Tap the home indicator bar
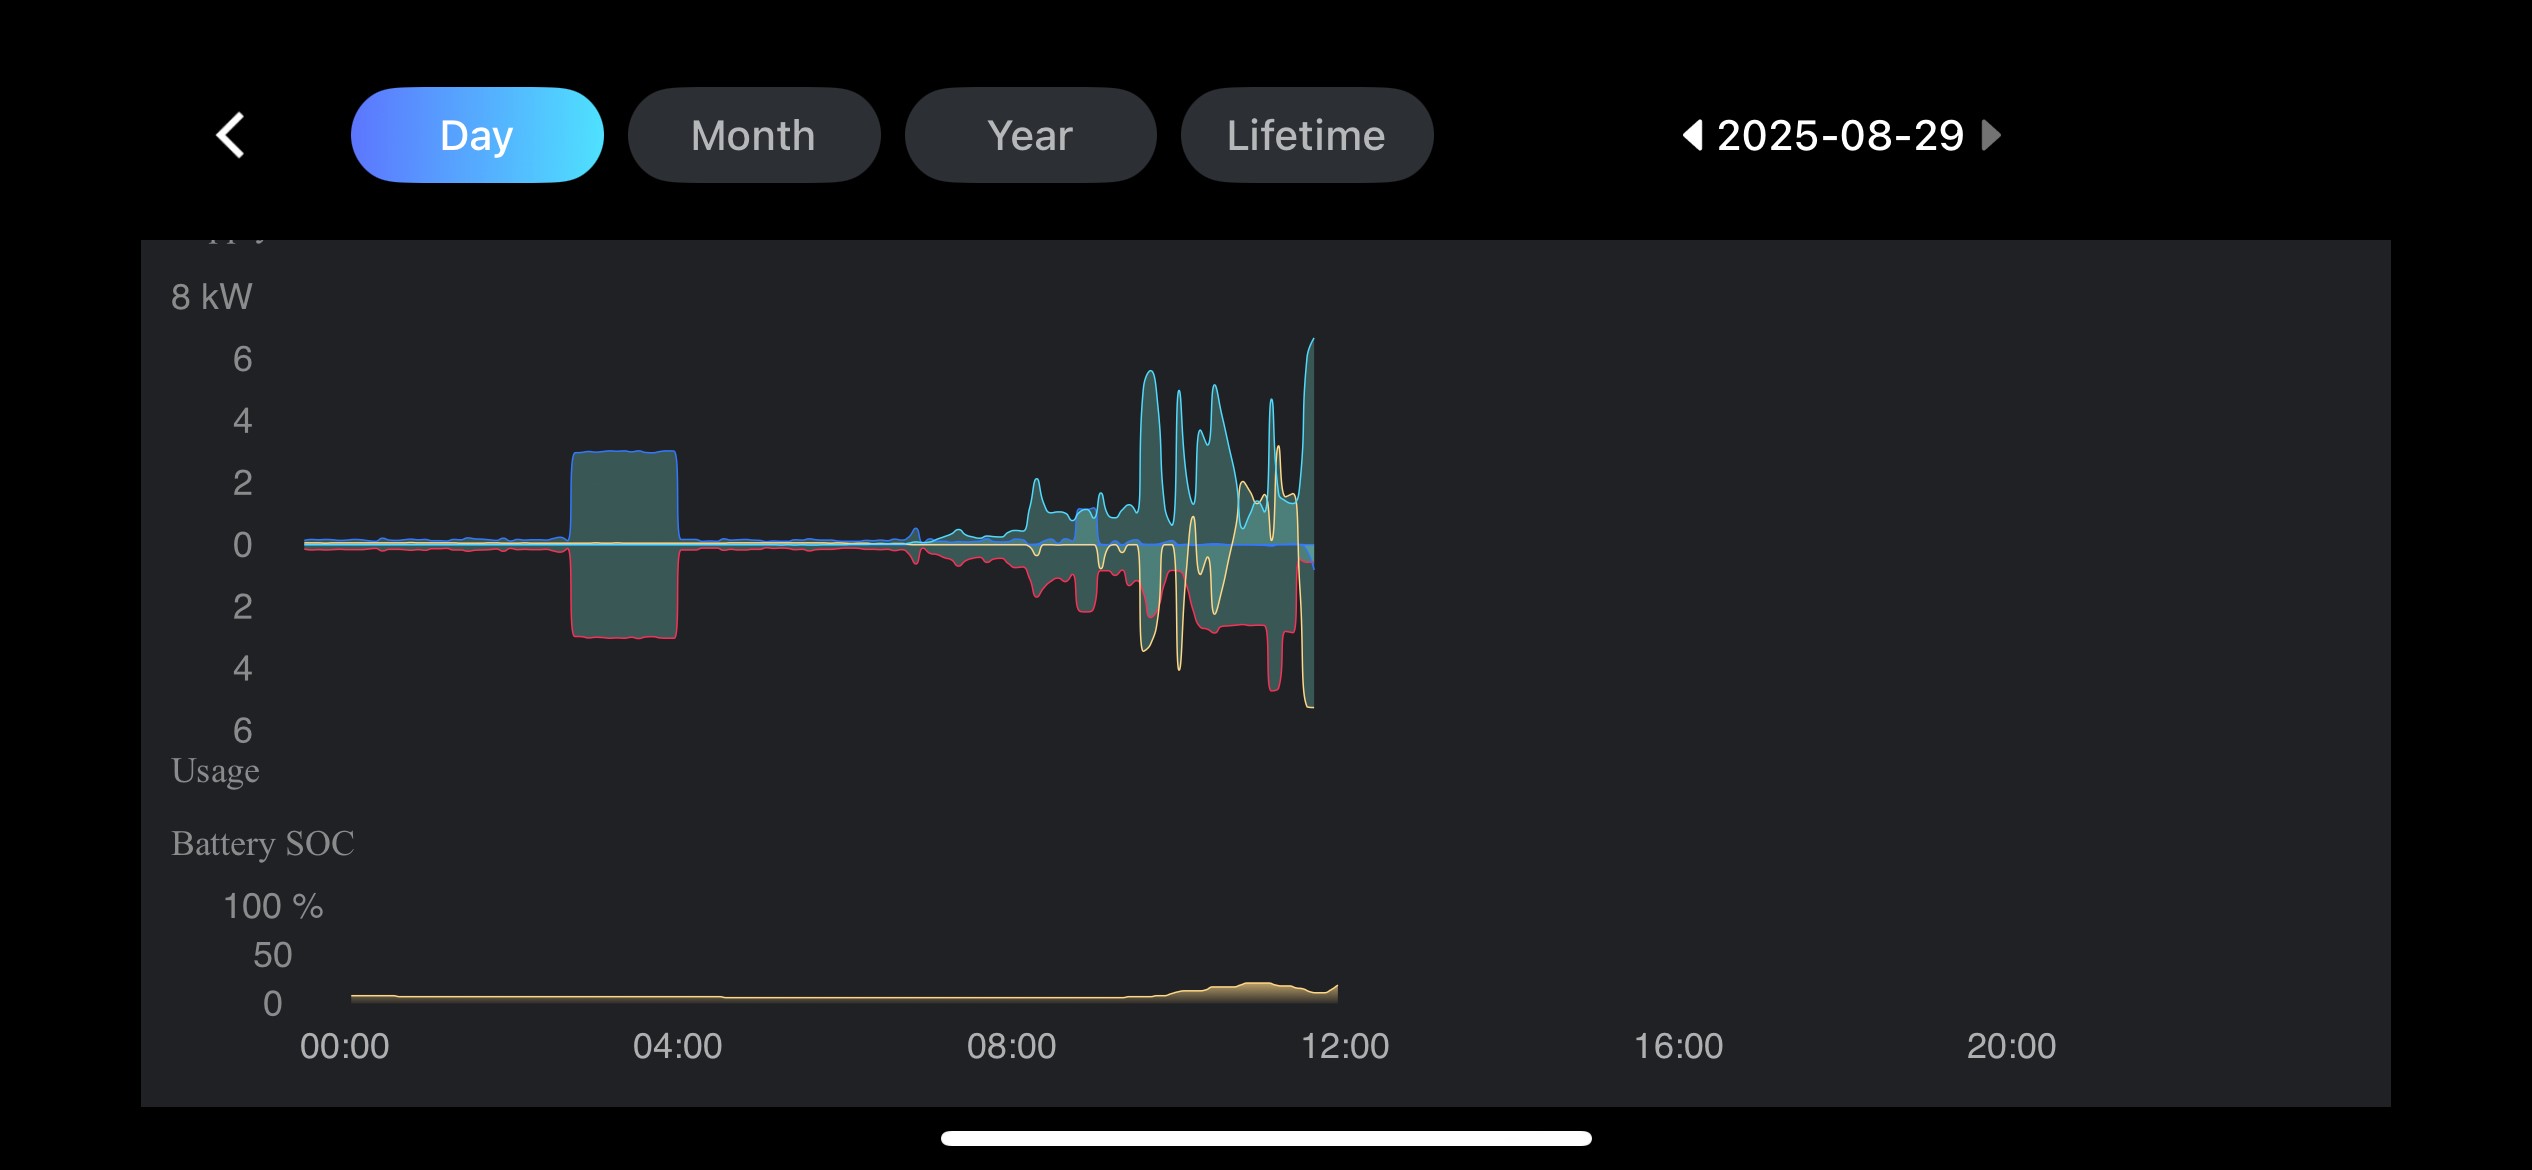 pyautogui.click(x=1265, y=1138)
